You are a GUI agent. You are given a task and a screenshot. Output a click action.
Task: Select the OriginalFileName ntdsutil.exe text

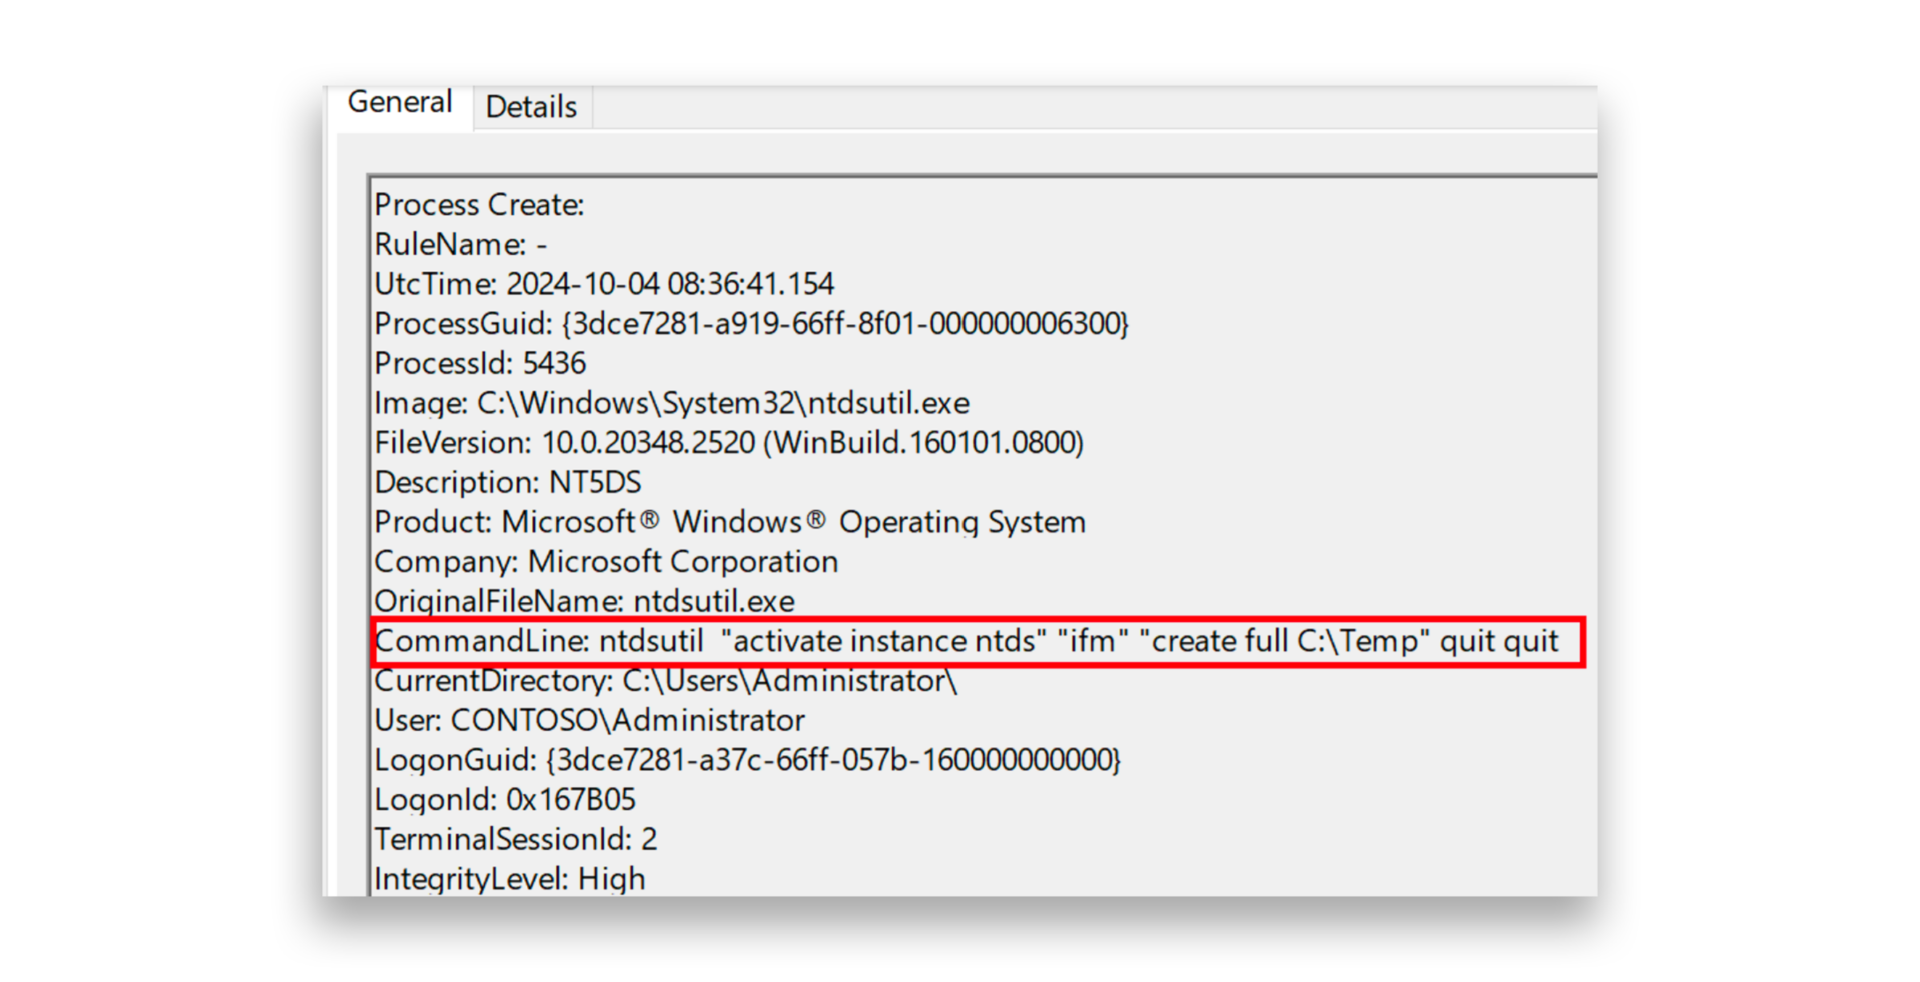point(583,601)
